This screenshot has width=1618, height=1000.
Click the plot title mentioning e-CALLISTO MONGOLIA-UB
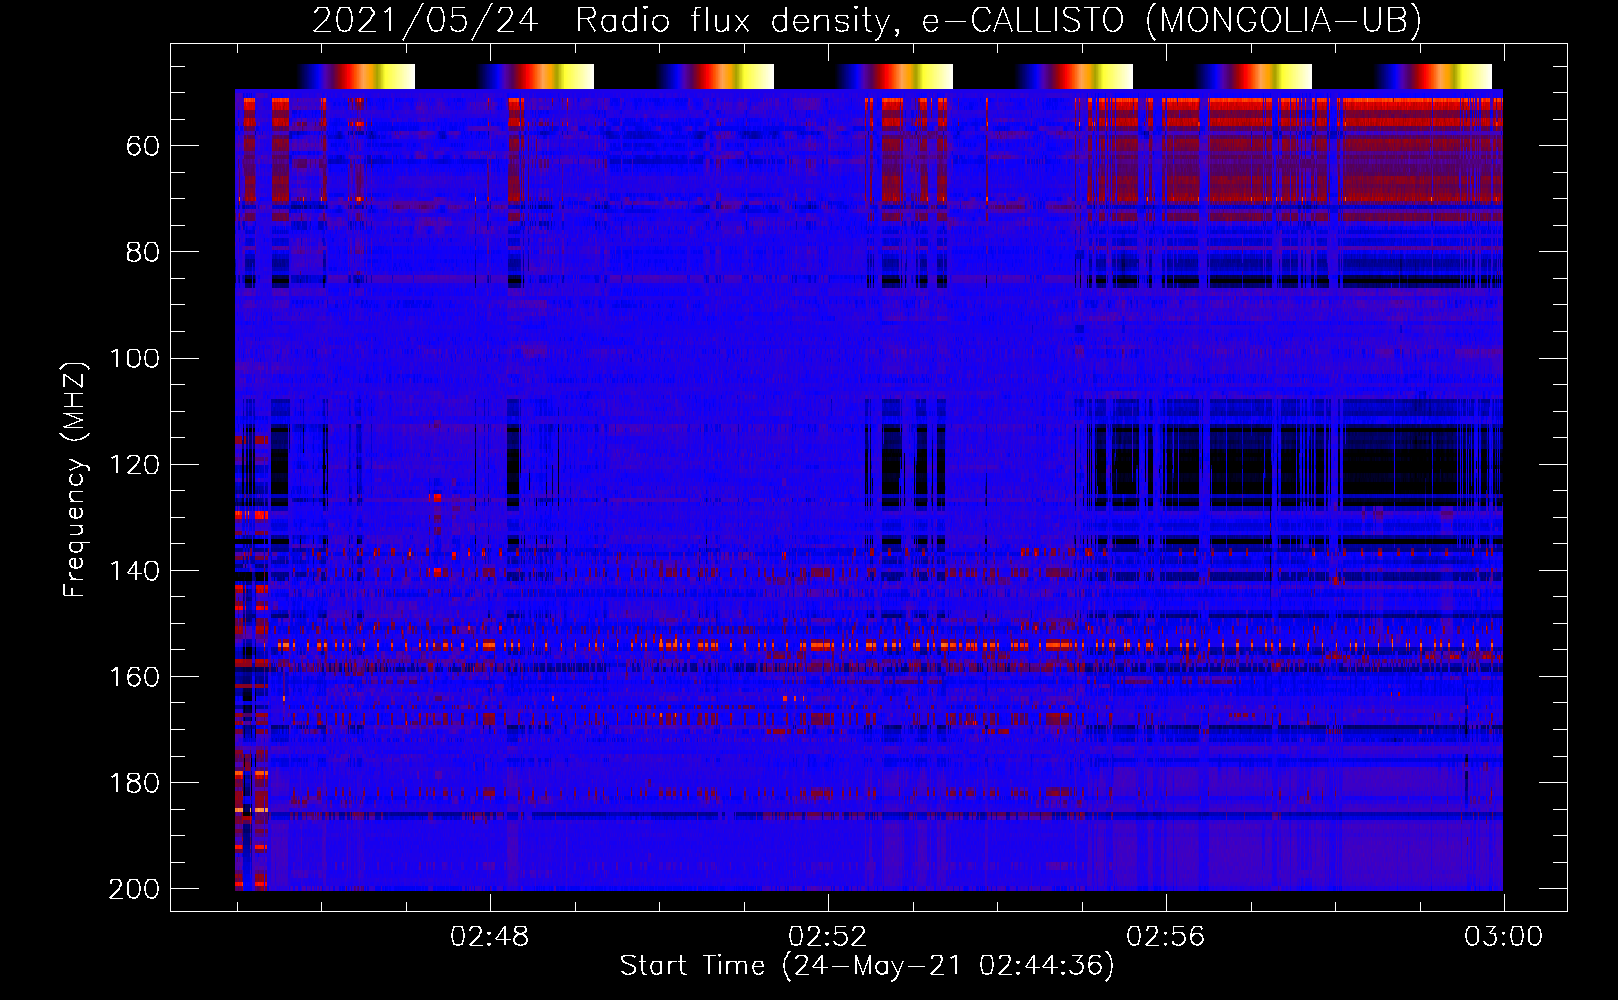coord(867,20)
